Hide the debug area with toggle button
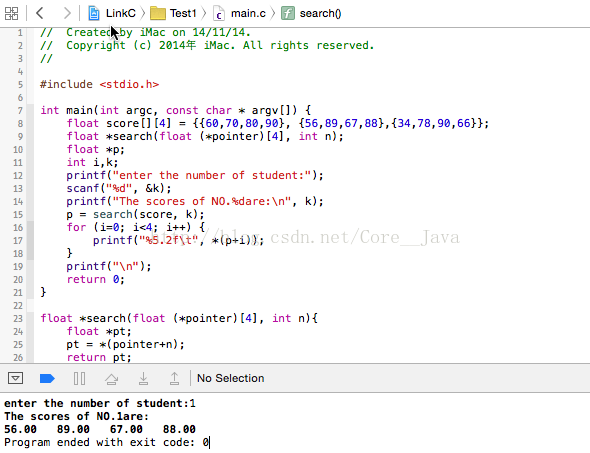 (x=15, y=378)
